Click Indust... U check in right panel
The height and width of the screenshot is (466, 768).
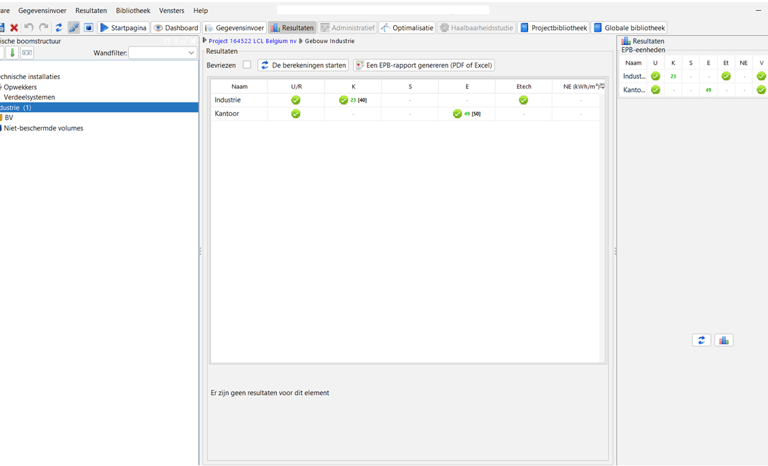pyautogui.click(x=655, y=76)
